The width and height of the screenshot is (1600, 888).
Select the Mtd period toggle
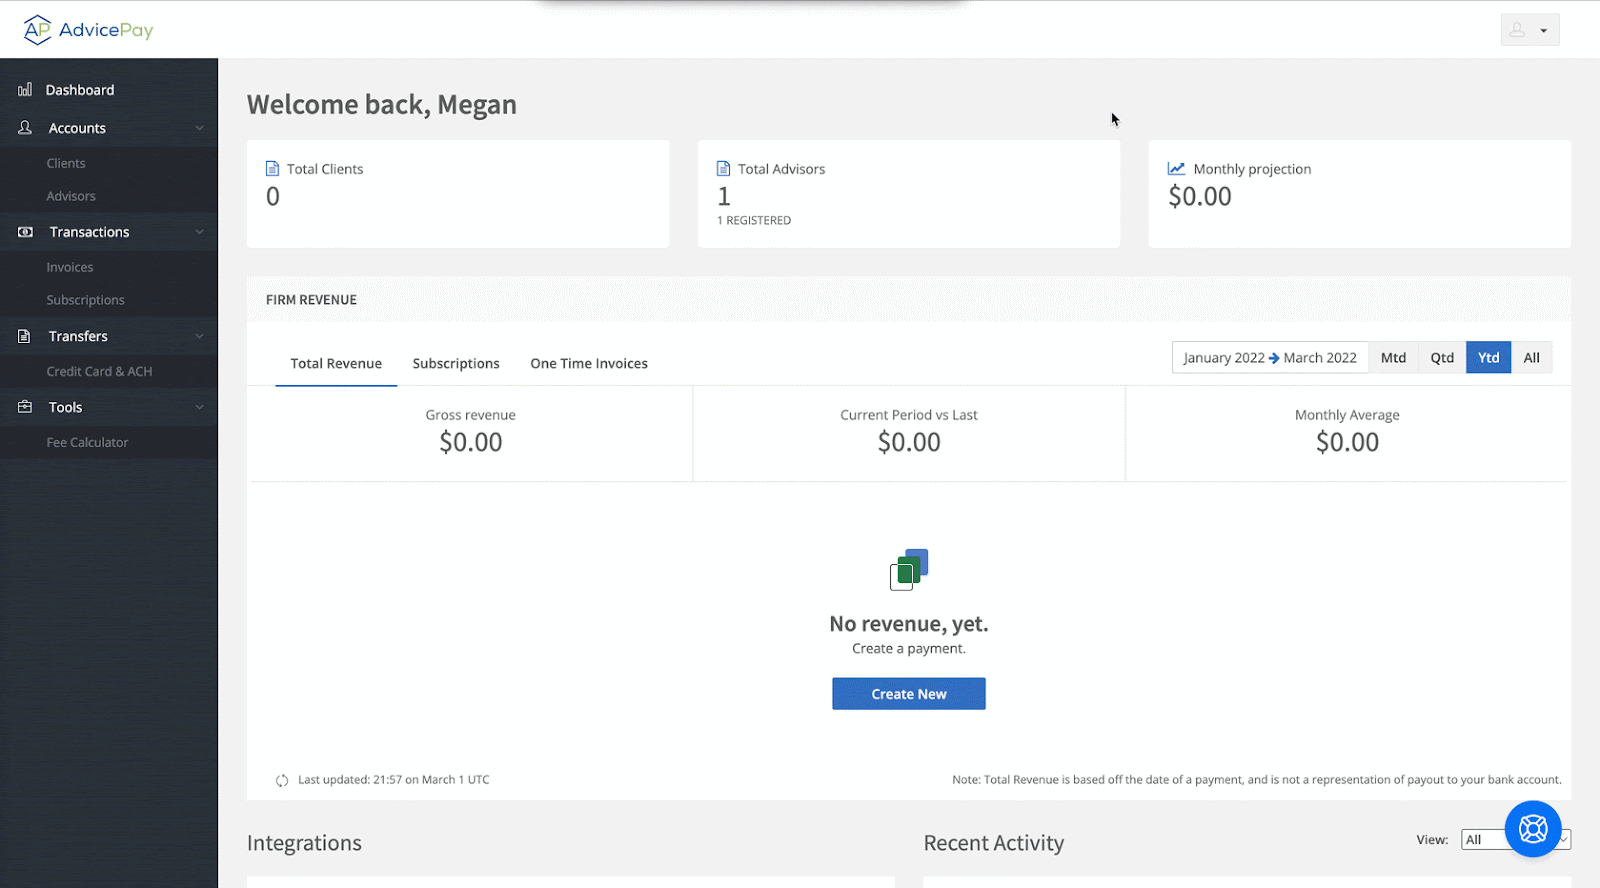[x=1393, y=358]
